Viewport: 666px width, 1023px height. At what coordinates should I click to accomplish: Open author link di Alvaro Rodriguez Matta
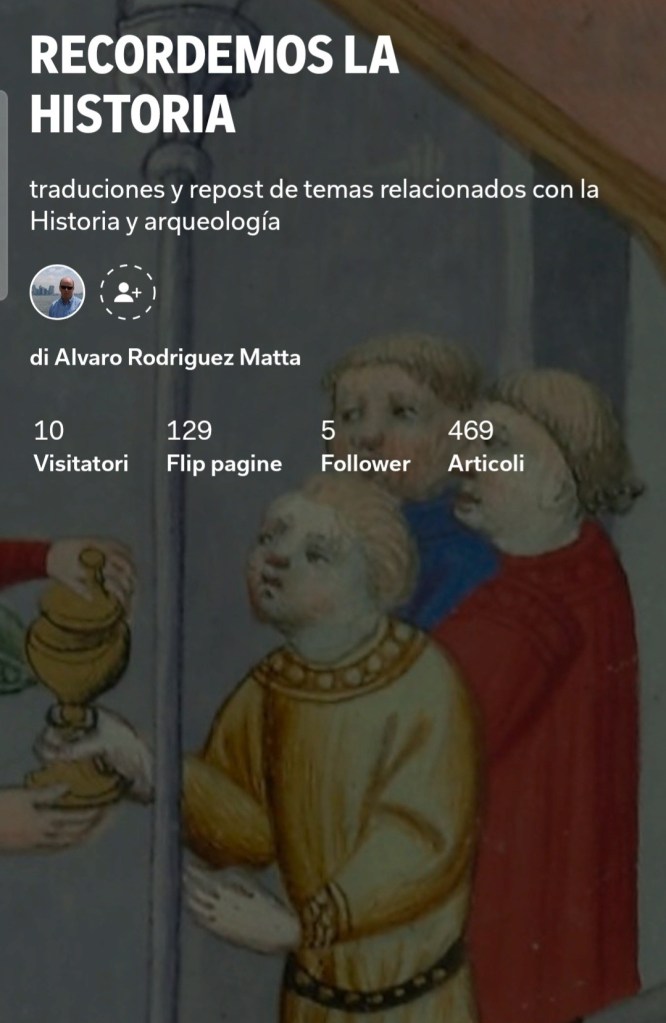point(165,358)
